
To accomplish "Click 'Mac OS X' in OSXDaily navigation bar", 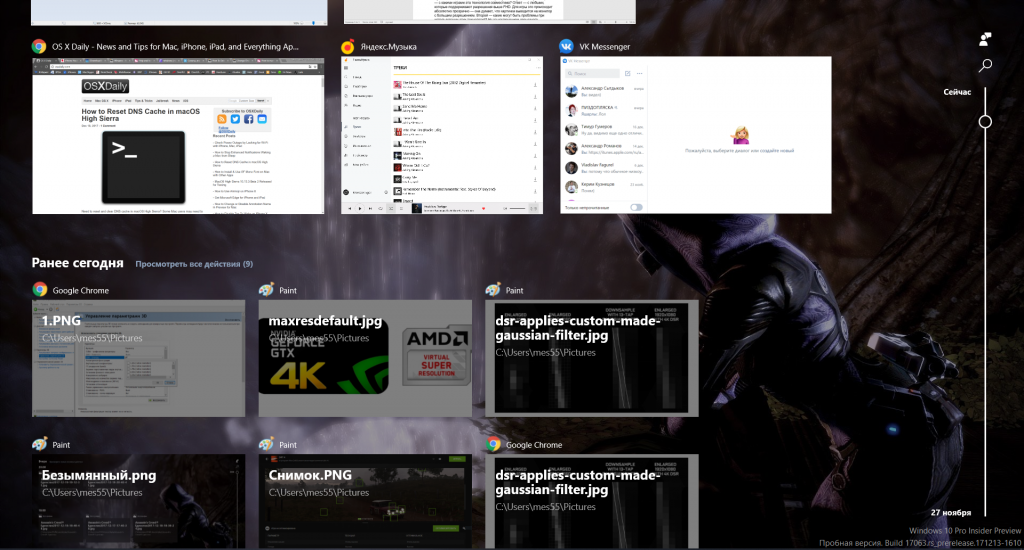I will (102, 101).
